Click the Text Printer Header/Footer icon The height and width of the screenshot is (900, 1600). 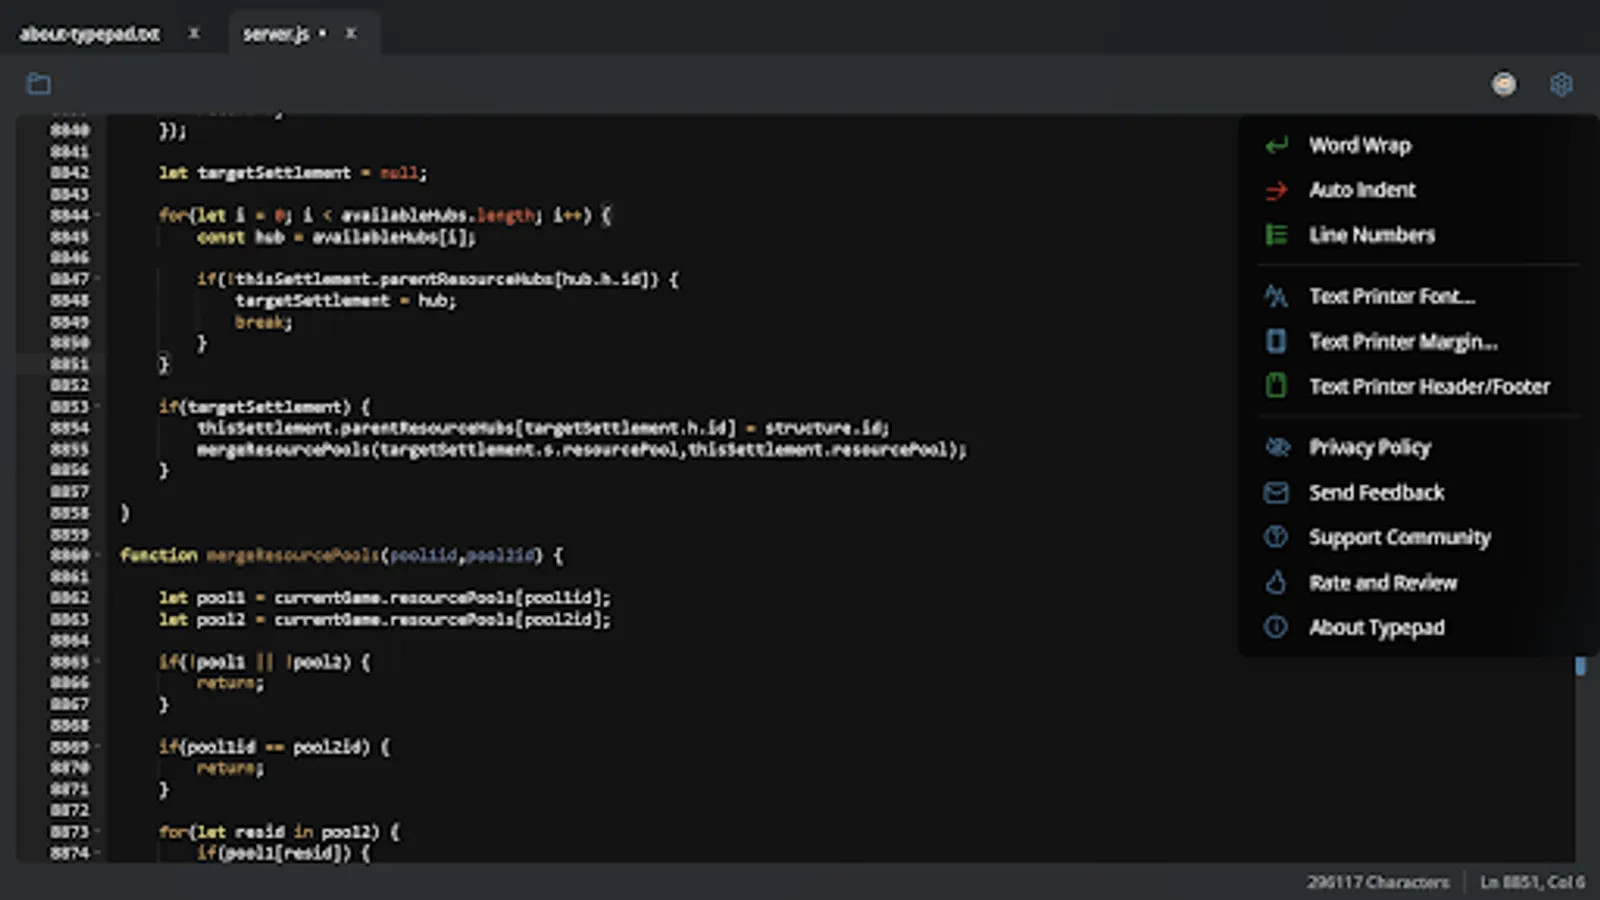point(1276,386)
